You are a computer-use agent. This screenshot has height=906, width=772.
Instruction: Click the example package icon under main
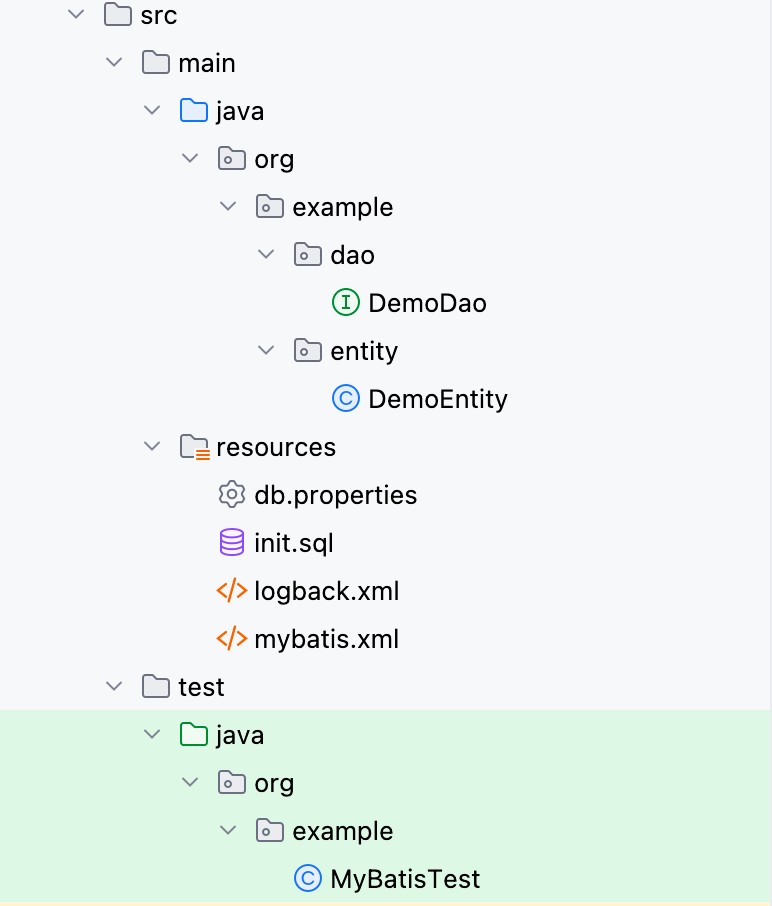(x=270, y=206)
